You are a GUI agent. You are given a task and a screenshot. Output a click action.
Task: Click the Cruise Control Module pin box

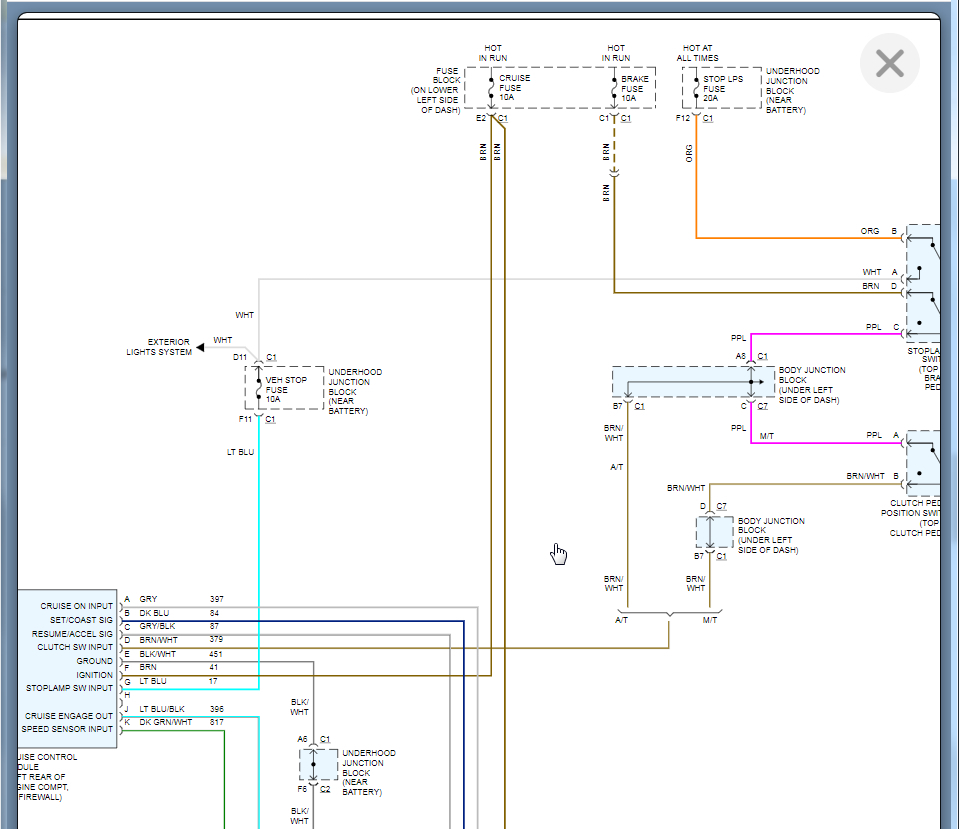coord(68,668)
